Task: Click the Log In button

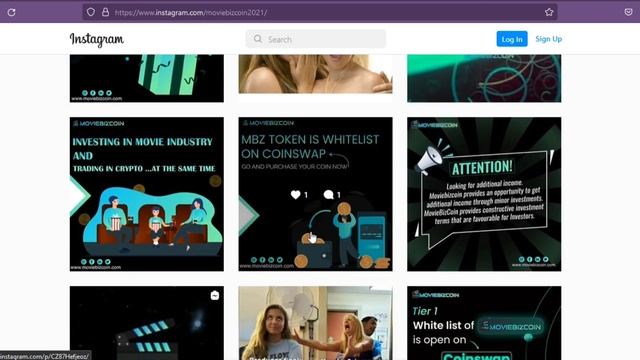Action: (512, 39)
